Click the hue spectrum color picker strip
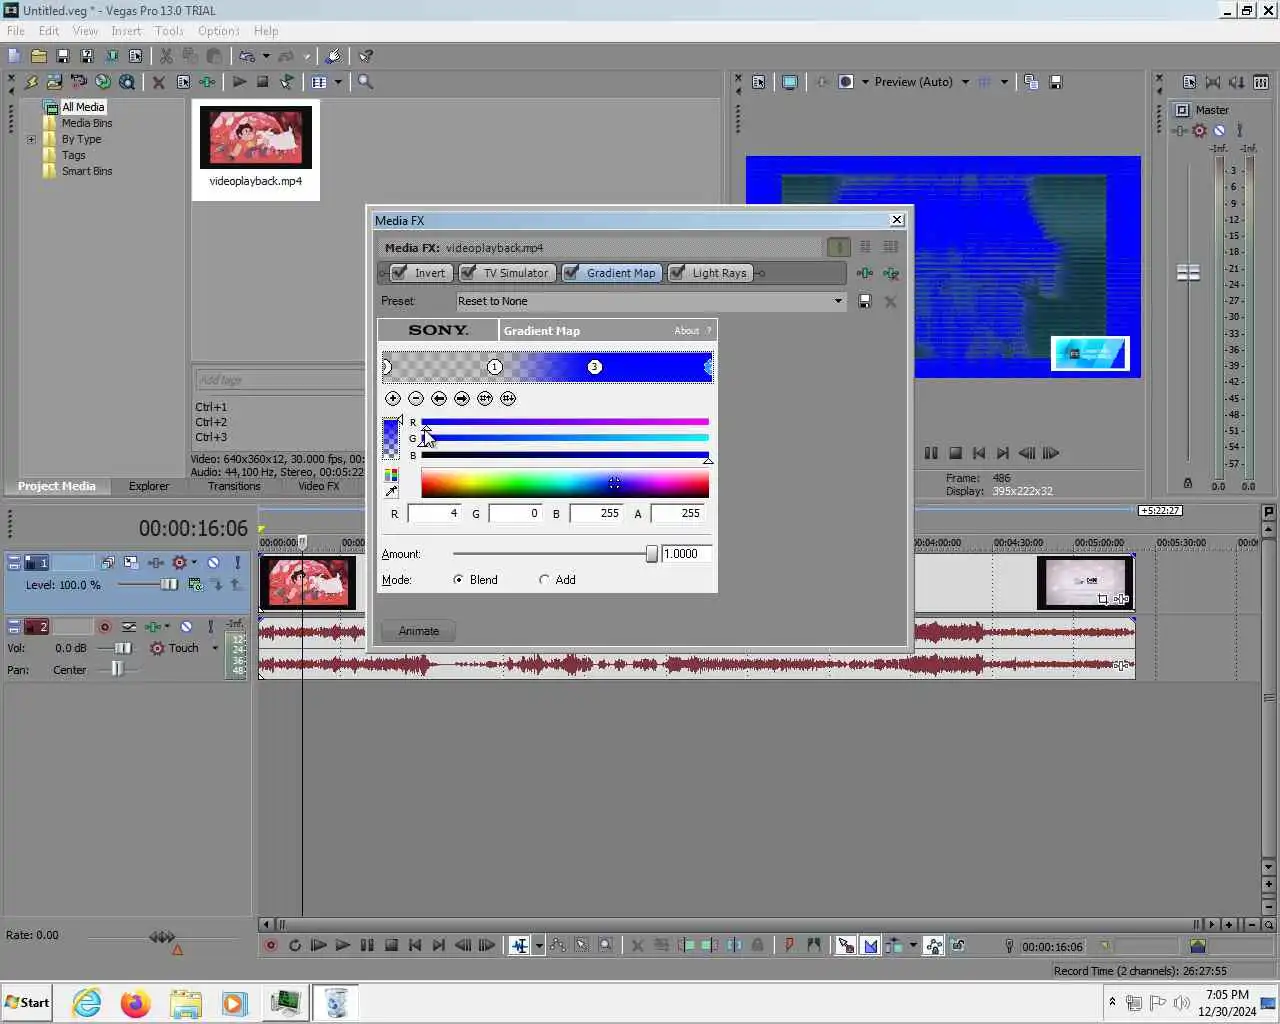The height and width of the screenshot is (1024, 1280). pyautogui.click(x=565, y=484)
